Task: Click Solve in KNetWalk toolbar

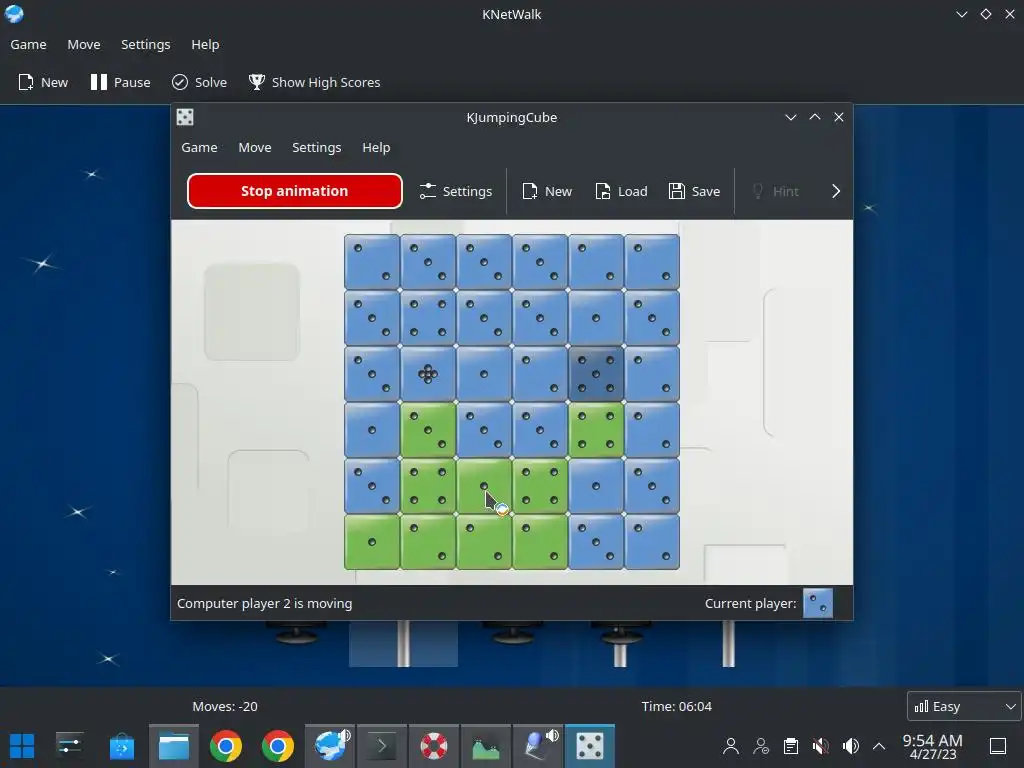Action: pyautogui.click(x=199, y=82)
